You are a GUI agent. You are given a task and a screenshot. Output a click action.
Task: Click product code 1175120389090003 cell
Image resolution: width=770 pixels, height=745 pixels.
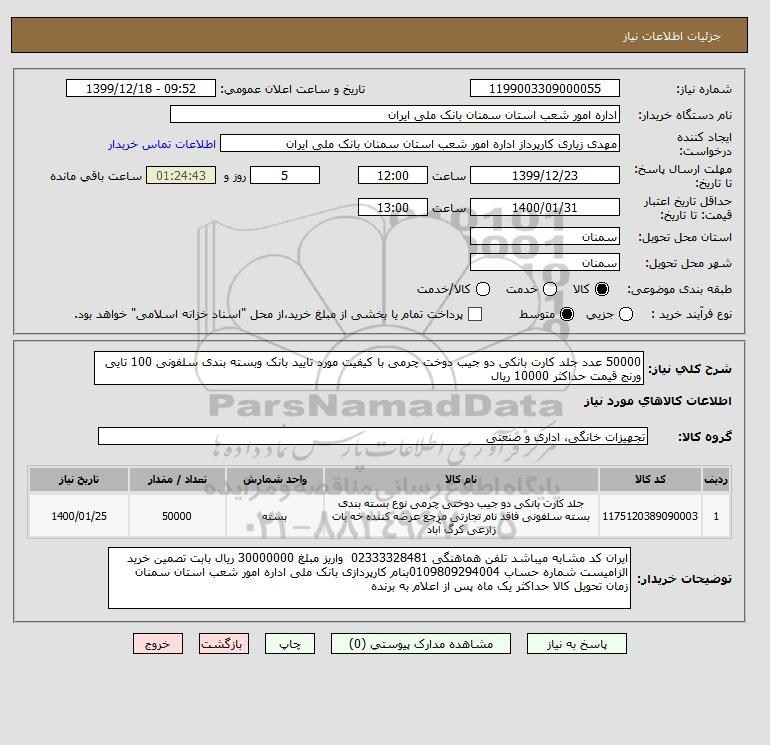(x=650, y=516)
